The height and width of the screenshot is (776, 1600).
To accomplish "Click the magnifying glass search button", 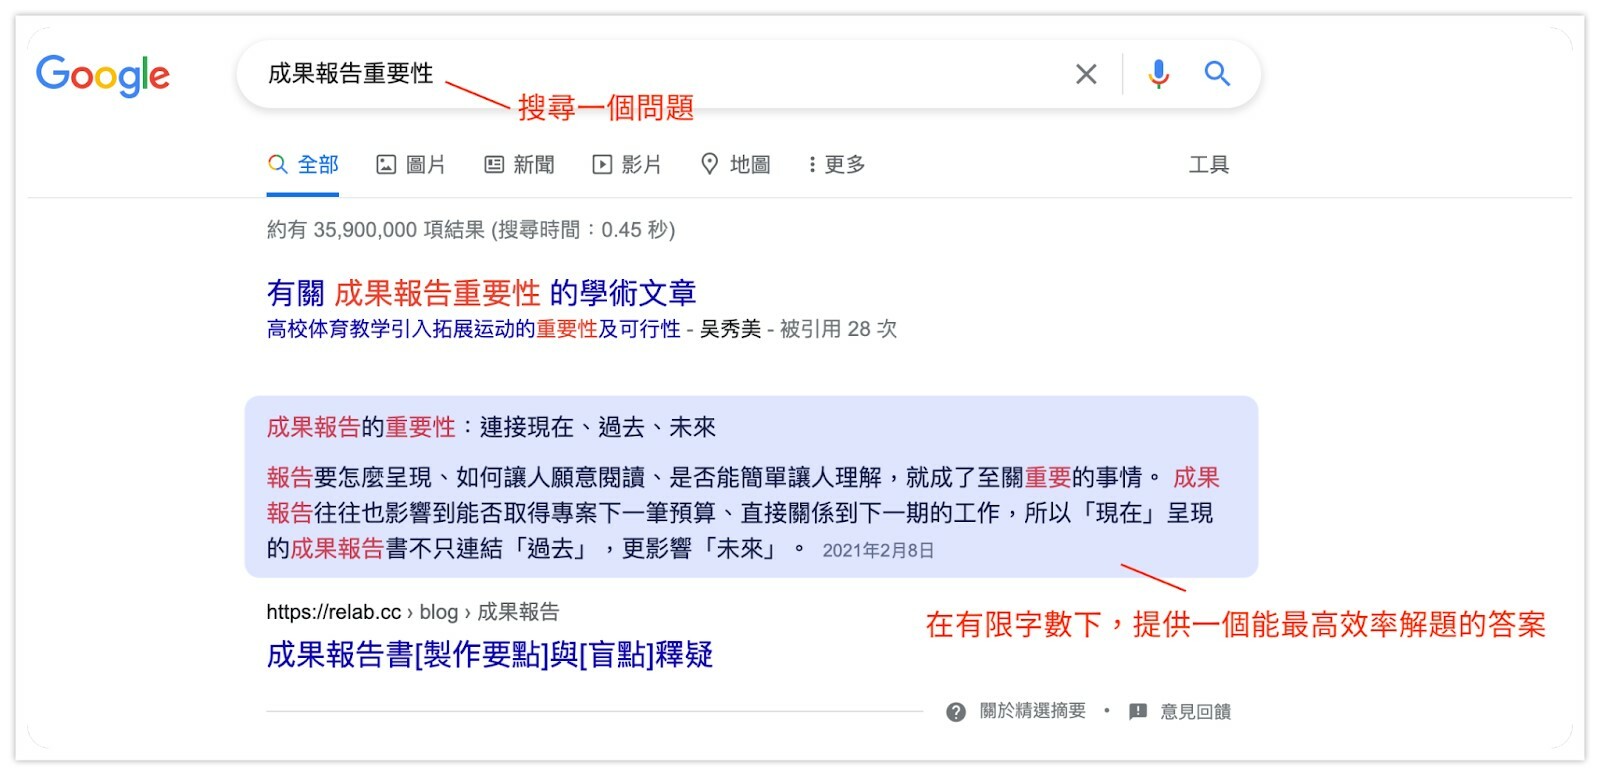I will pos(1216,73).
